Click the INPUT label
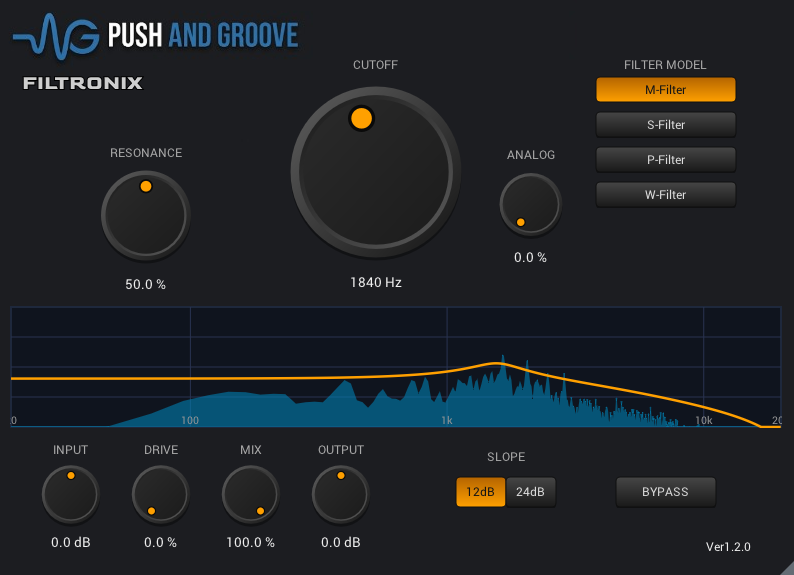This screenshot has height=575, width=794. click(70, 450)
